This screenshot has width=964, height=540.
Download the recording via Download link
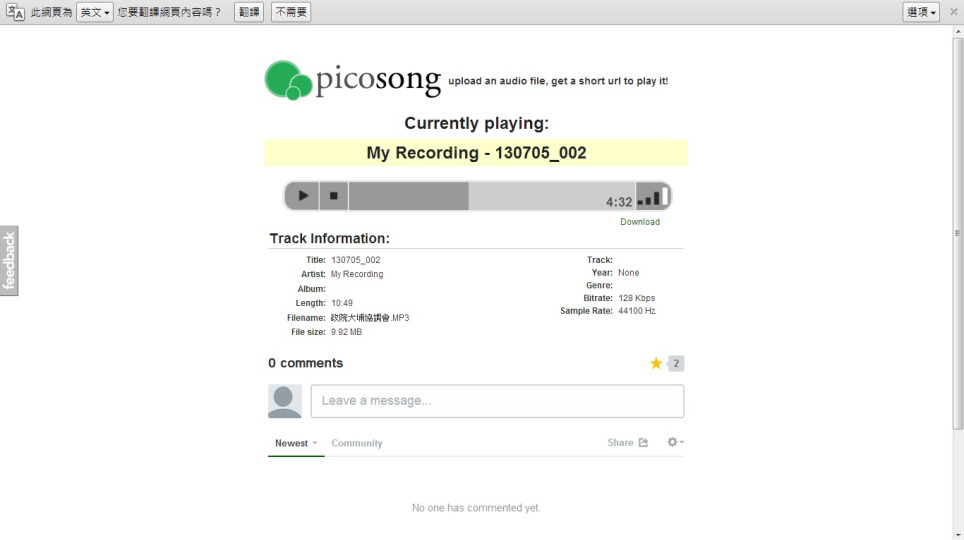(x=640, y=222)
